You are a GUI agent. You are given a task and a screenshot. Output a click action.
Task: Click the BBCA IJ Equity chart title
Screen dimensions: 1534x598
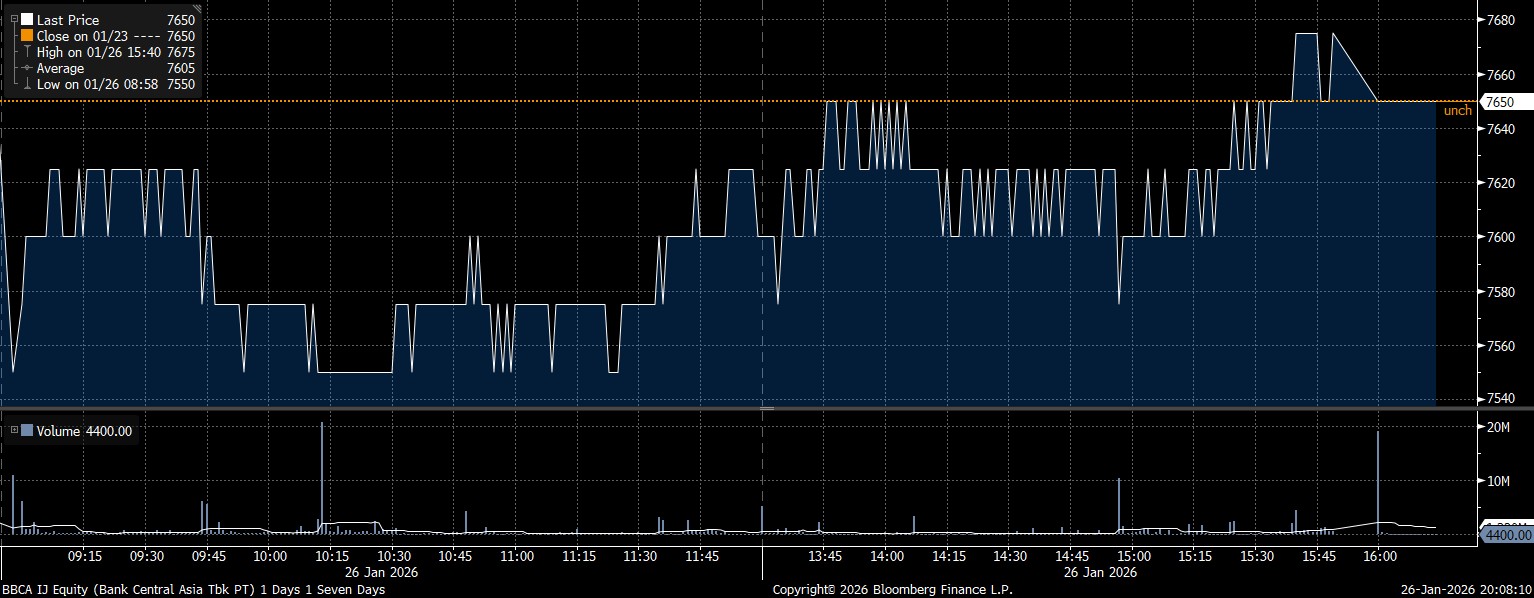pos(192,590)
